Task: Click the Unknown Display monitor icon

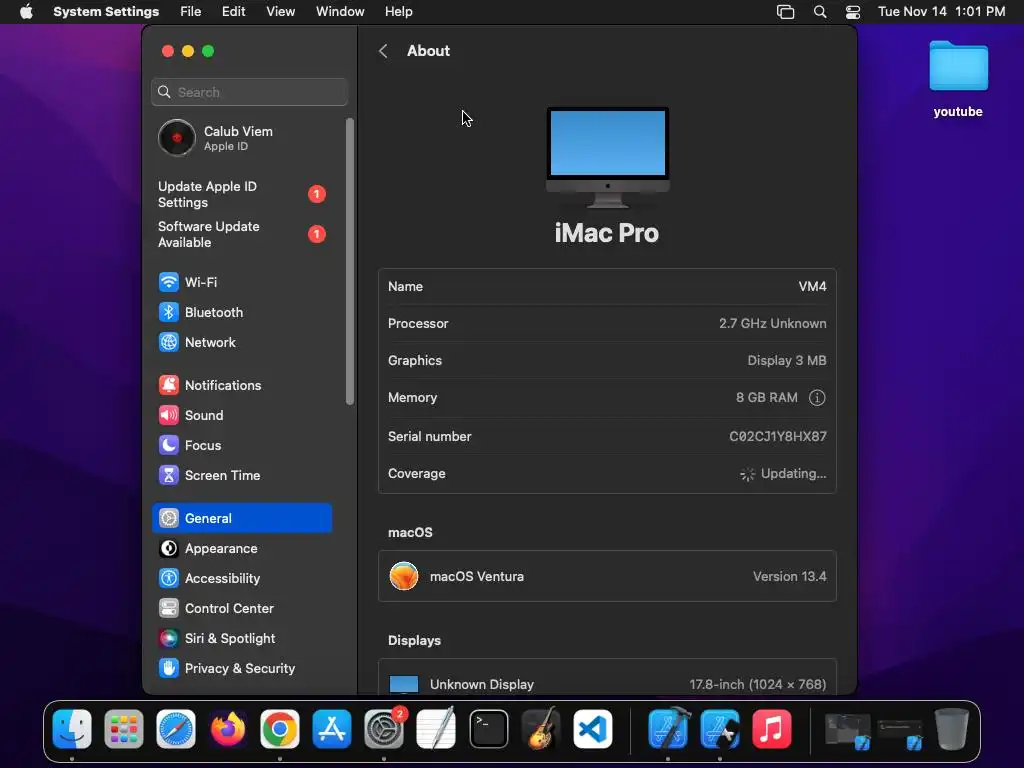Action: point(404,684)
